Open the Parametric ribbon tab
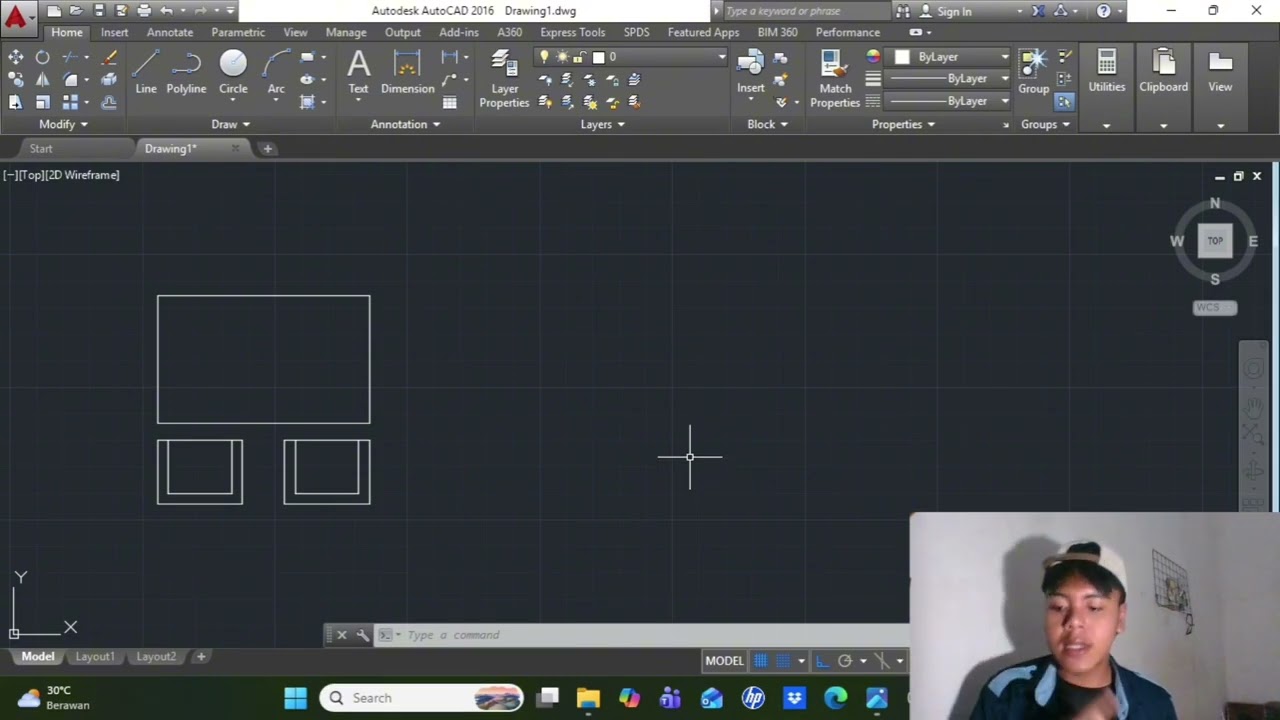The image size is (1280, 720). click(238, 32)
